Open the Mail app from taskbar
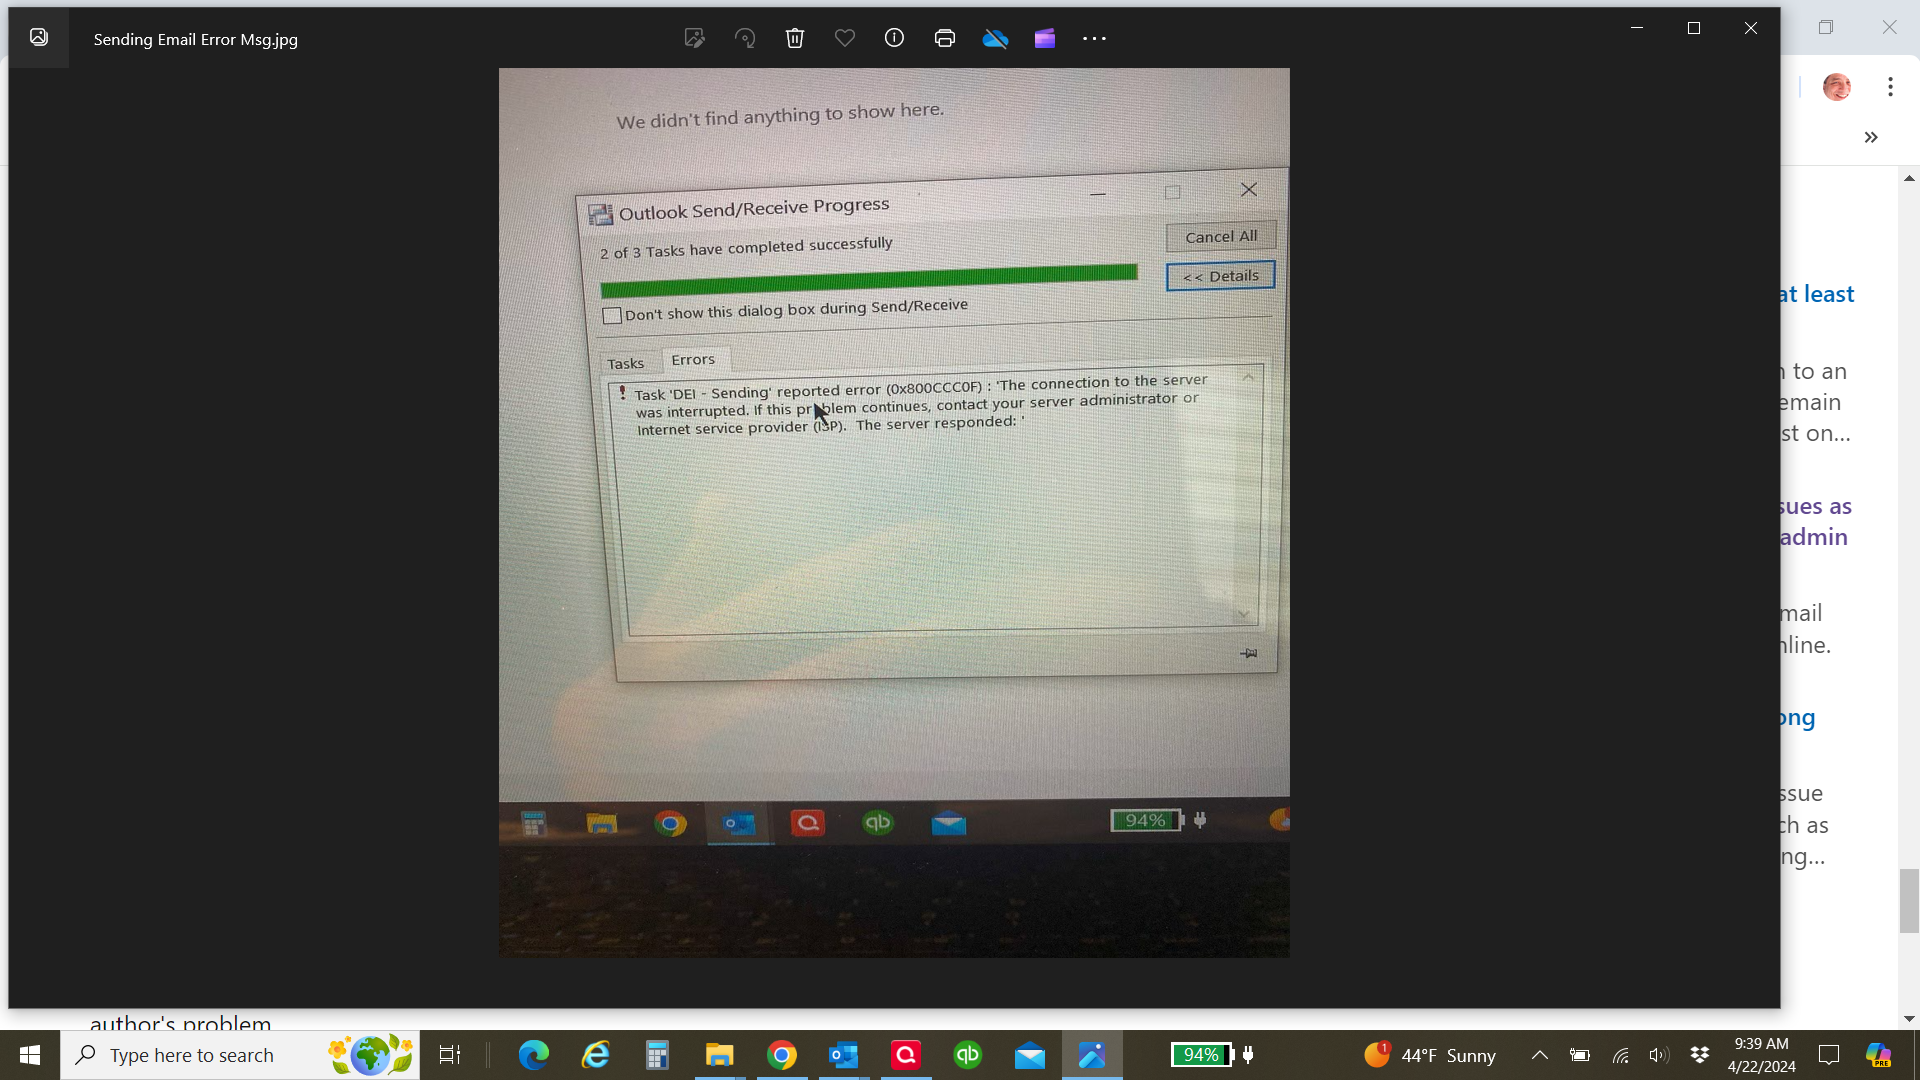 pos(1030,1055)
